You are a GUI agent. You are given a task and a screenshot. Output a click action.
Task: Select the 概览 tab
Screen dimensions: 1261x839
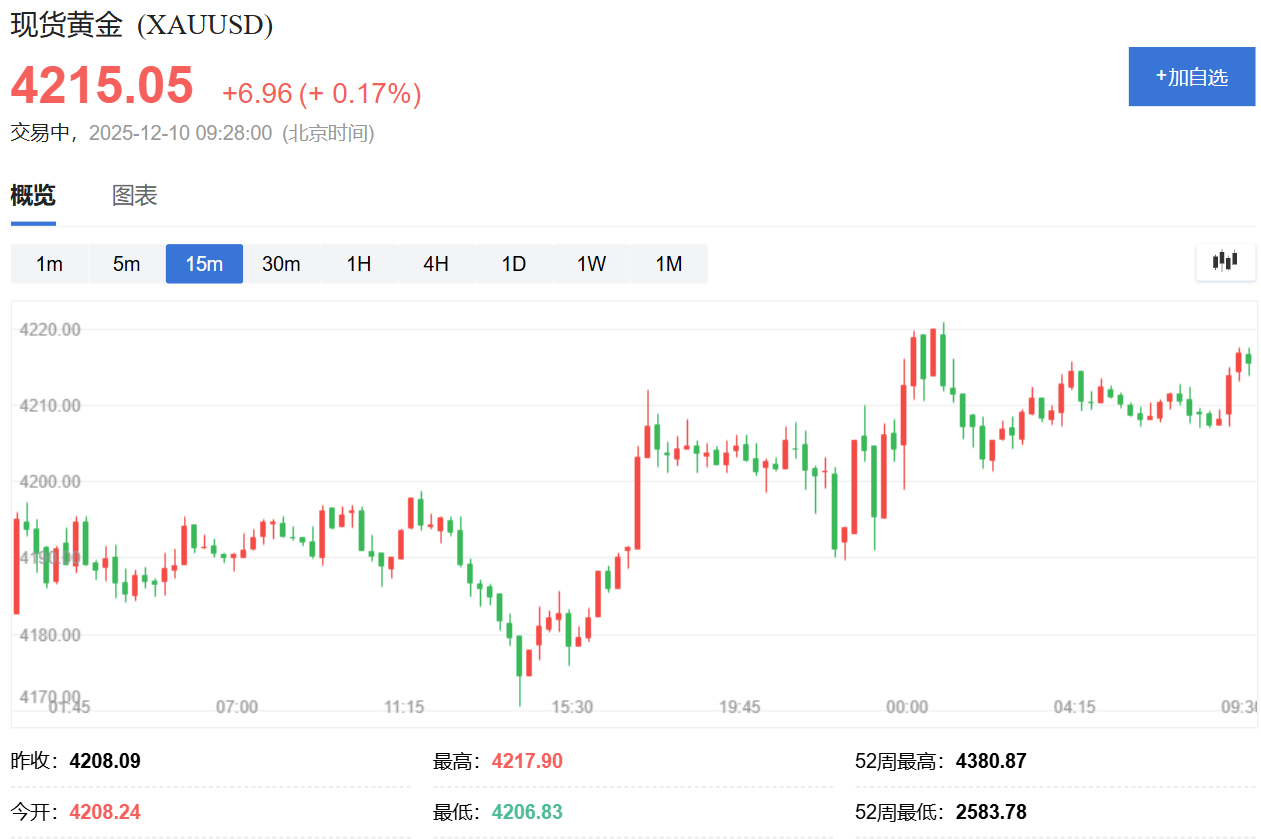pos(33,196)
